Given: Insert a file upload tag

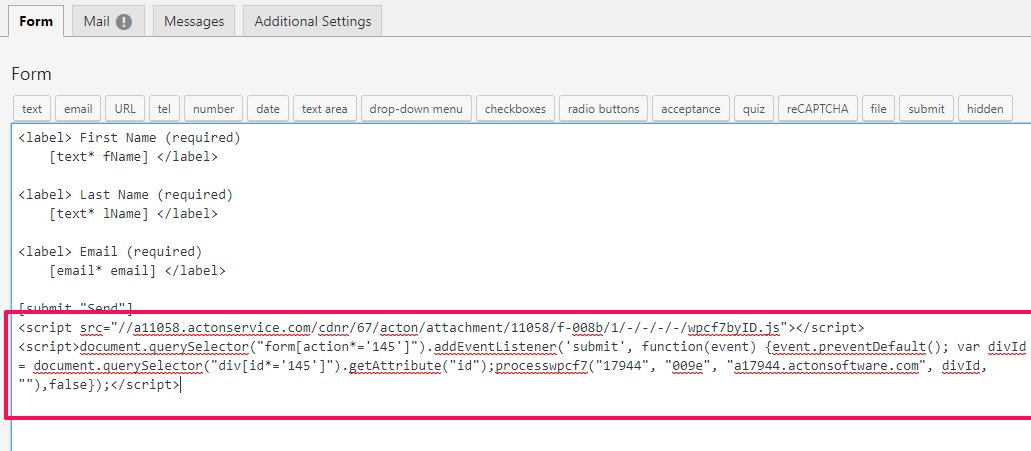Looking at the screenshot, I should (878, 108).
